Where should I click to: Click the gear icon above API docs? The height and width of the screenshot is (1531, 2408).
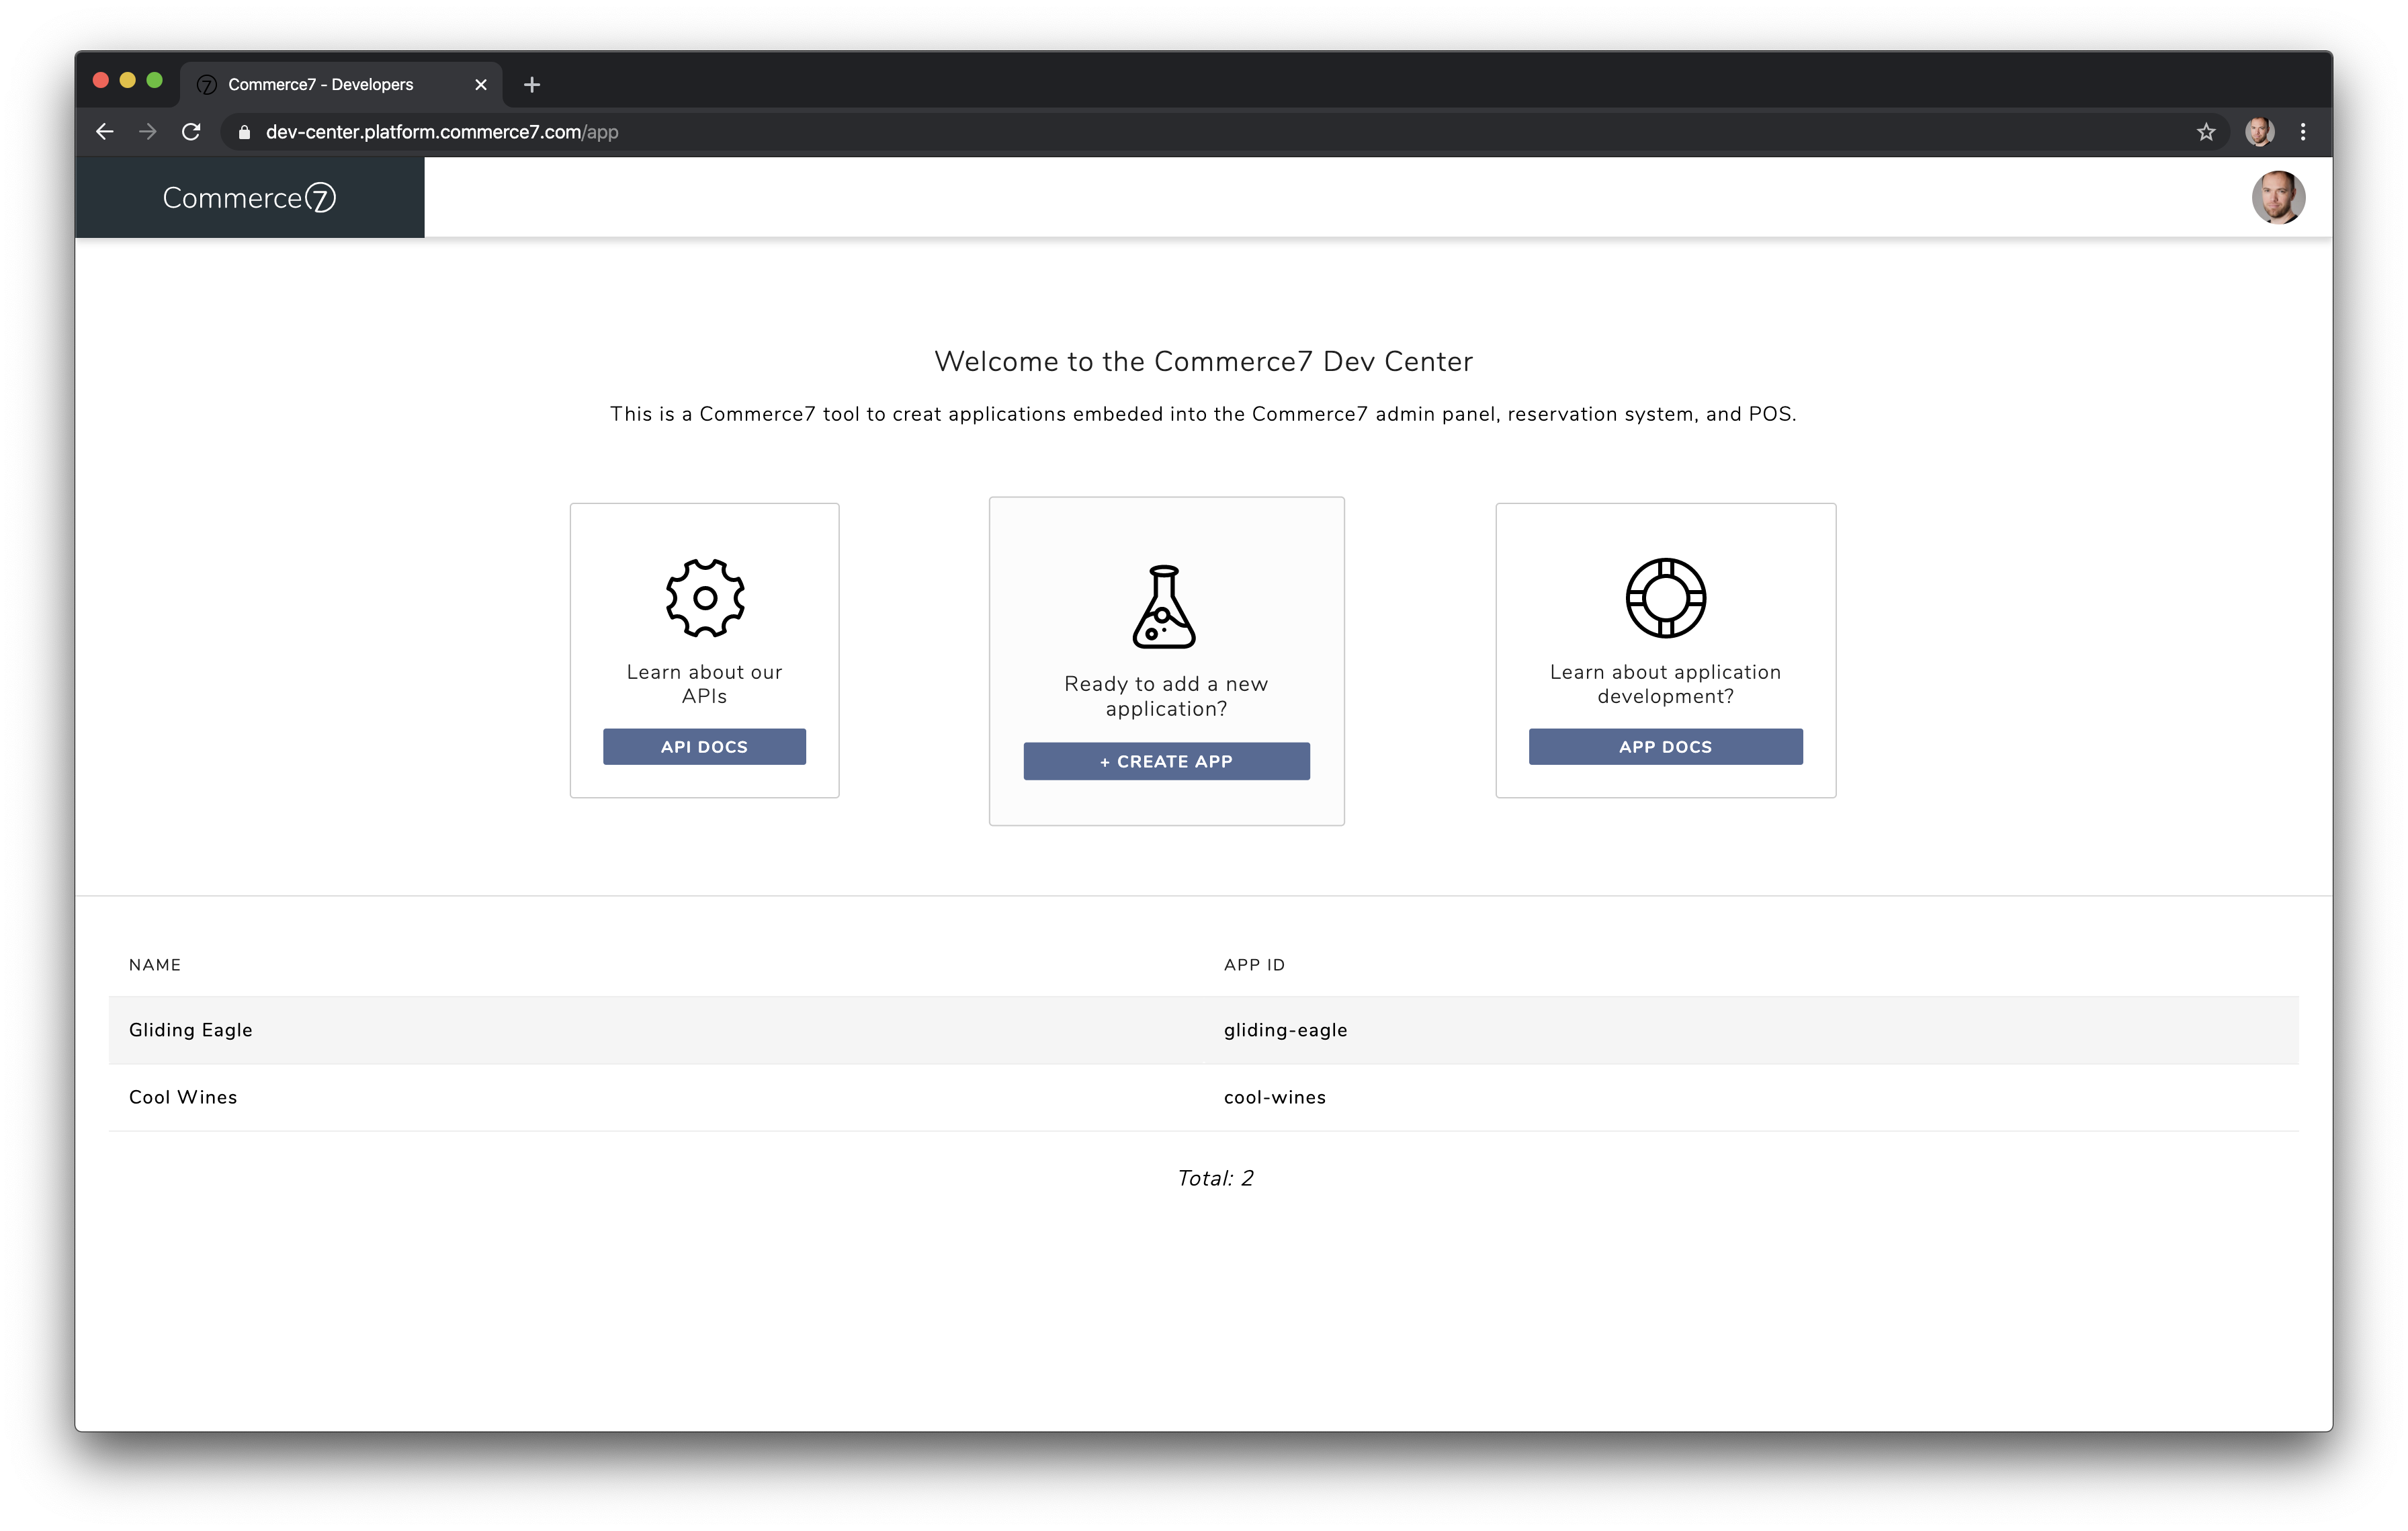click(x=705, y=598)
